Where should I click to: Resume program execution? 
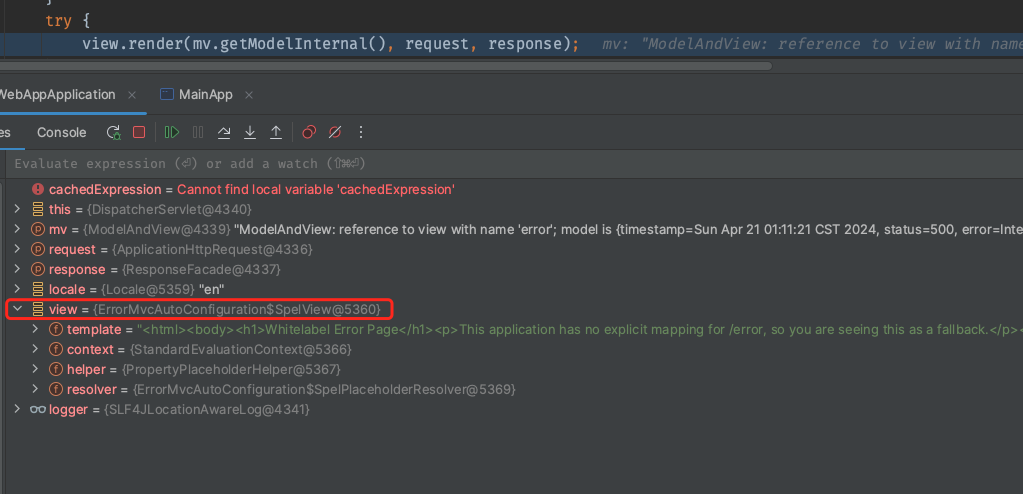click(172, 132)
